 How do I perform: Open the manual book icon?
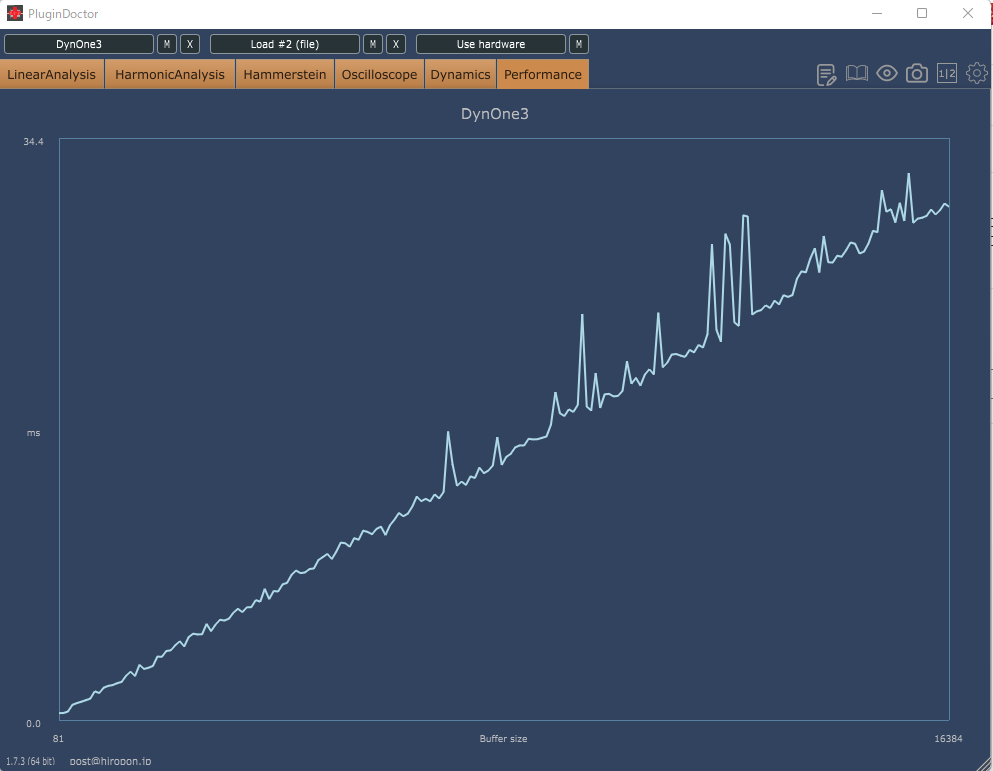[x=857, y=73]
